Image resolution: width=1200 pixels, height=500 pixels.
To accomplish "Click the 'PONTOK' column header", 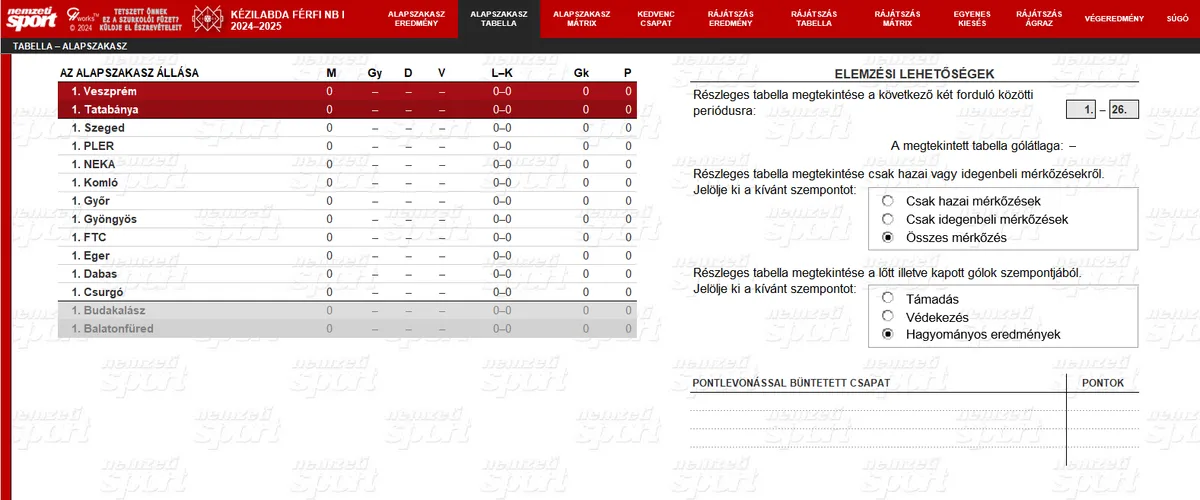I will [1104, 383].
